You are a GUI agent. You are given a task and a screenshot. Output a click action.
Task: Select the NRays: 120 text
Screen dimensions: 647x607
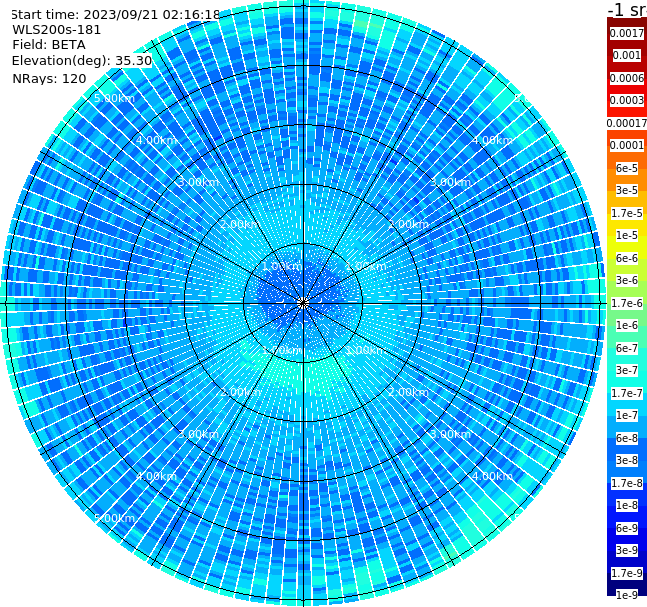[x=49, y=78]
